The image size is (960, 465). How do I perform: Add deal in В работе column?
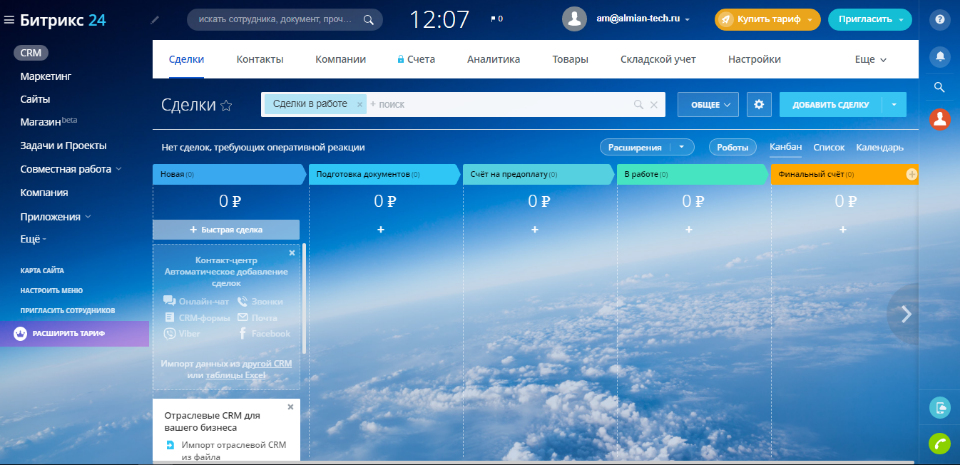pos(689,229)
